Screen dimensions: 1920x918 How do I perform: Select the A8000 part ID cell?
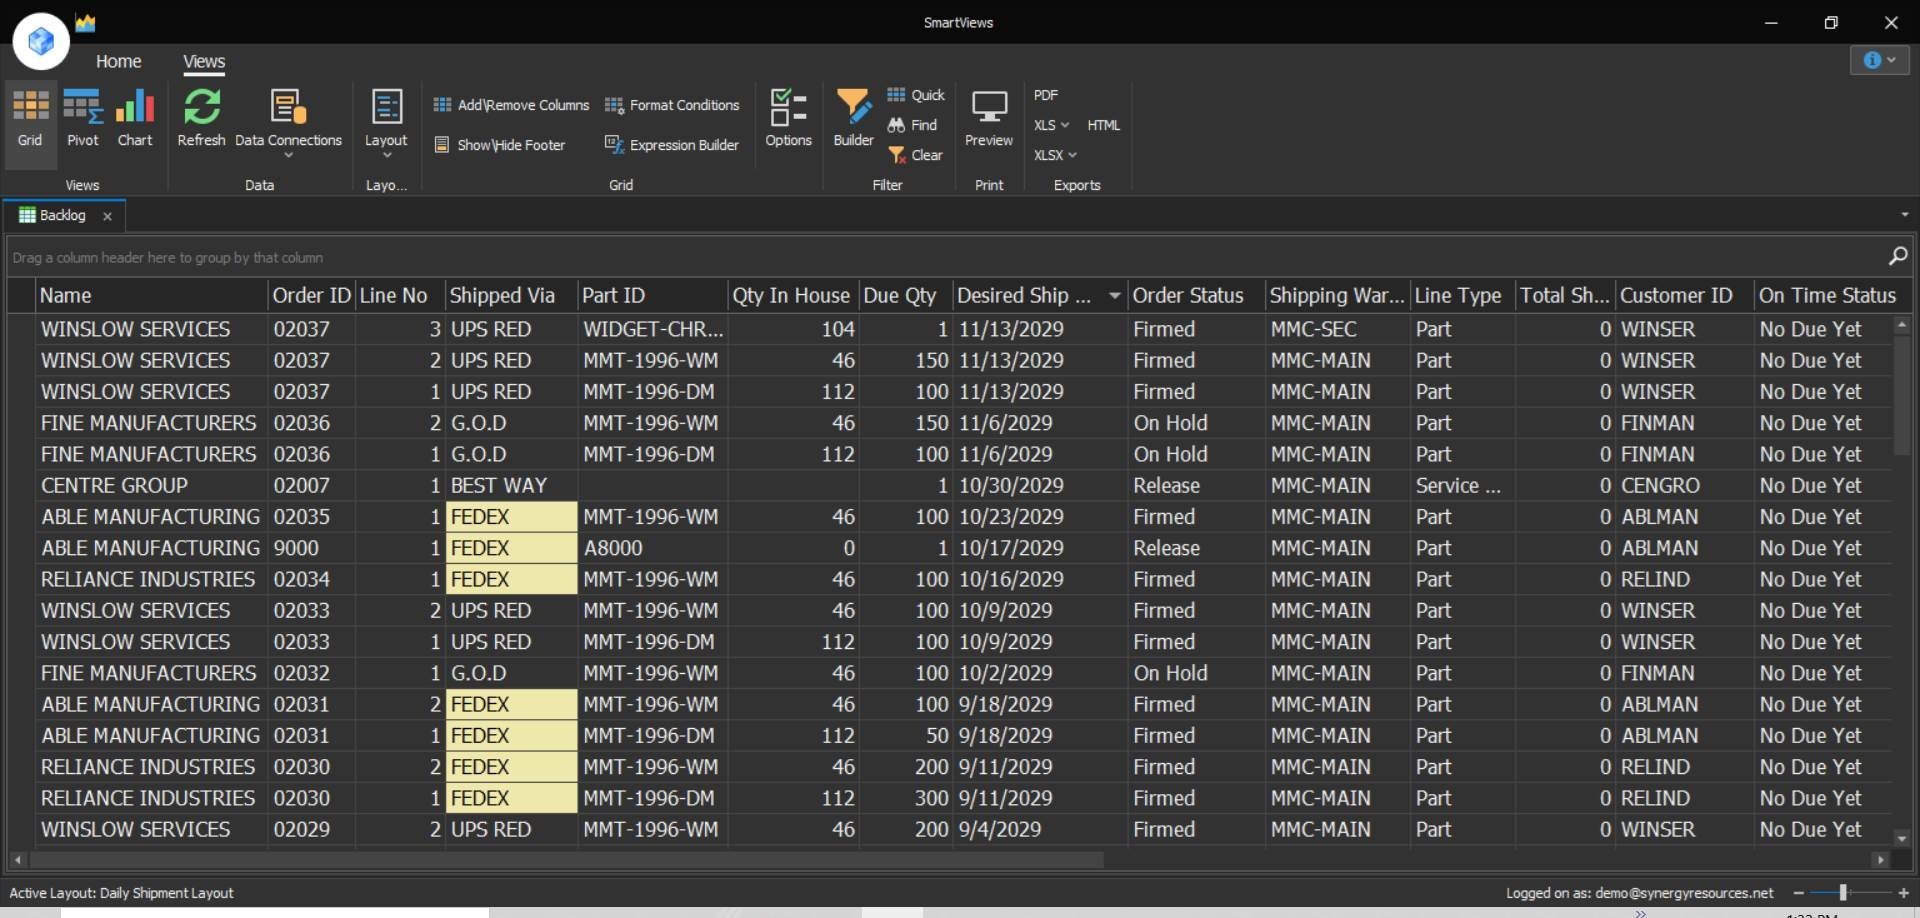pos(652,548)
